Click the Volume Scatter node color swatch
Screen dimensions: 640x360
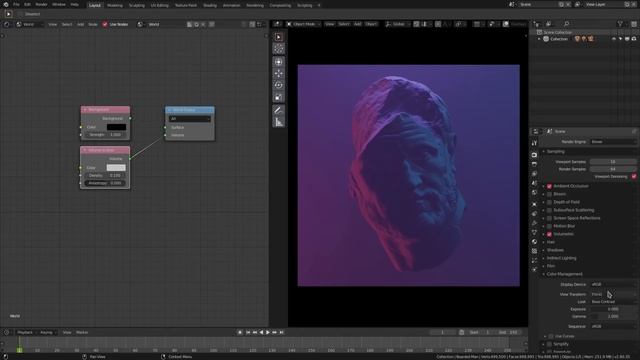click(116, 168)
